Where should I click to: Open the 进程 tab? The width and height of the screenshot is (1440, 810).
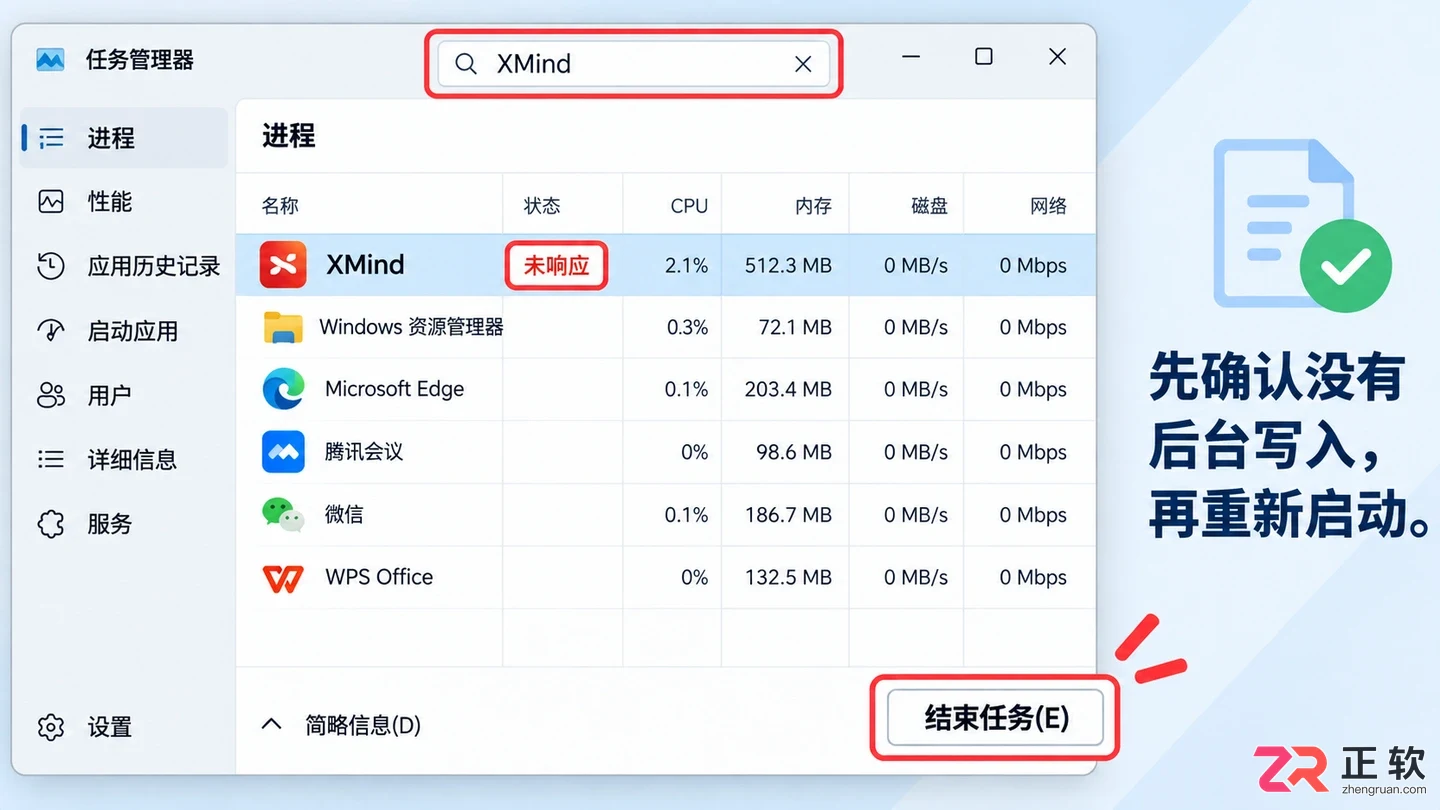[x=126, y=137]
